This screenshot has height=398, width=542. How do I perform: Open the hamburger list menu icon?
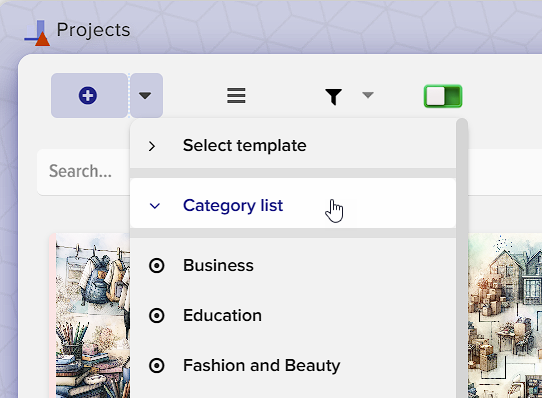pyautogui.click(x=236, y=95)
